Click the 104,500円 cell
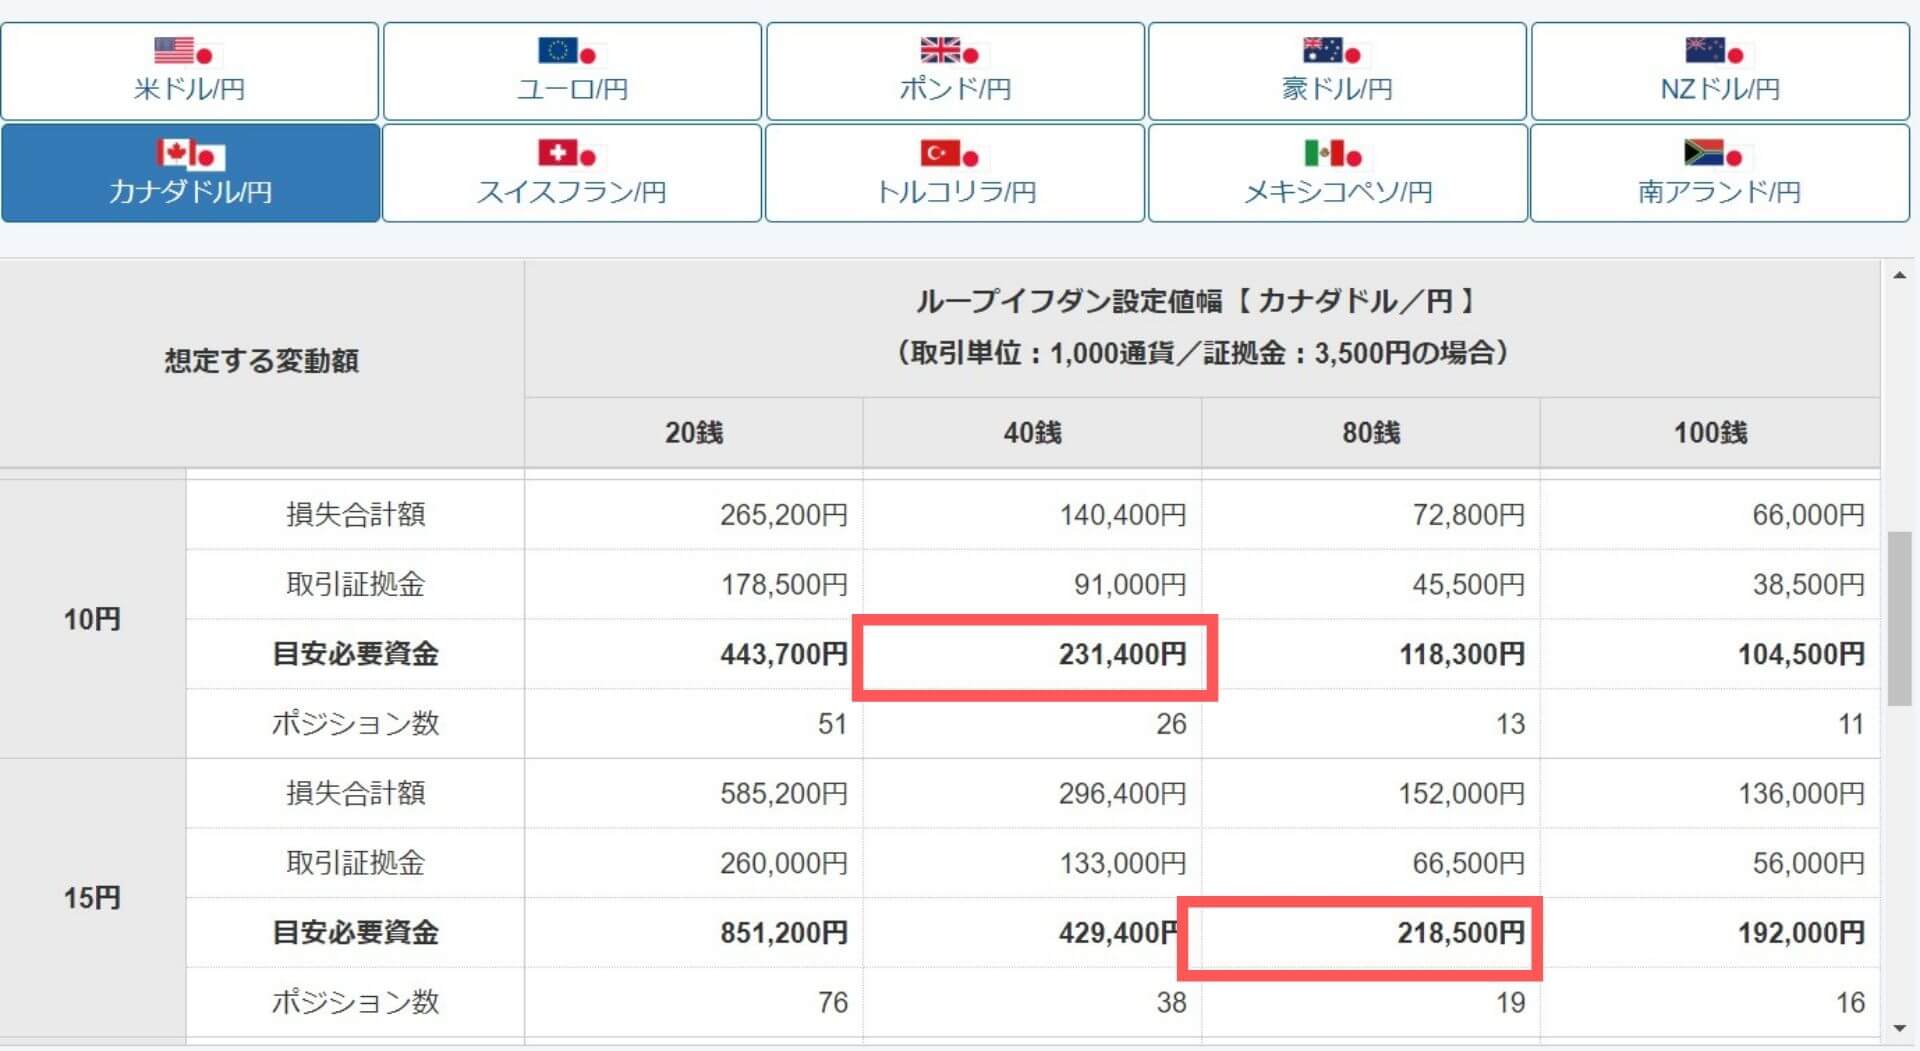This screenshot has height=1051, width=1920. coord(1710,654)
